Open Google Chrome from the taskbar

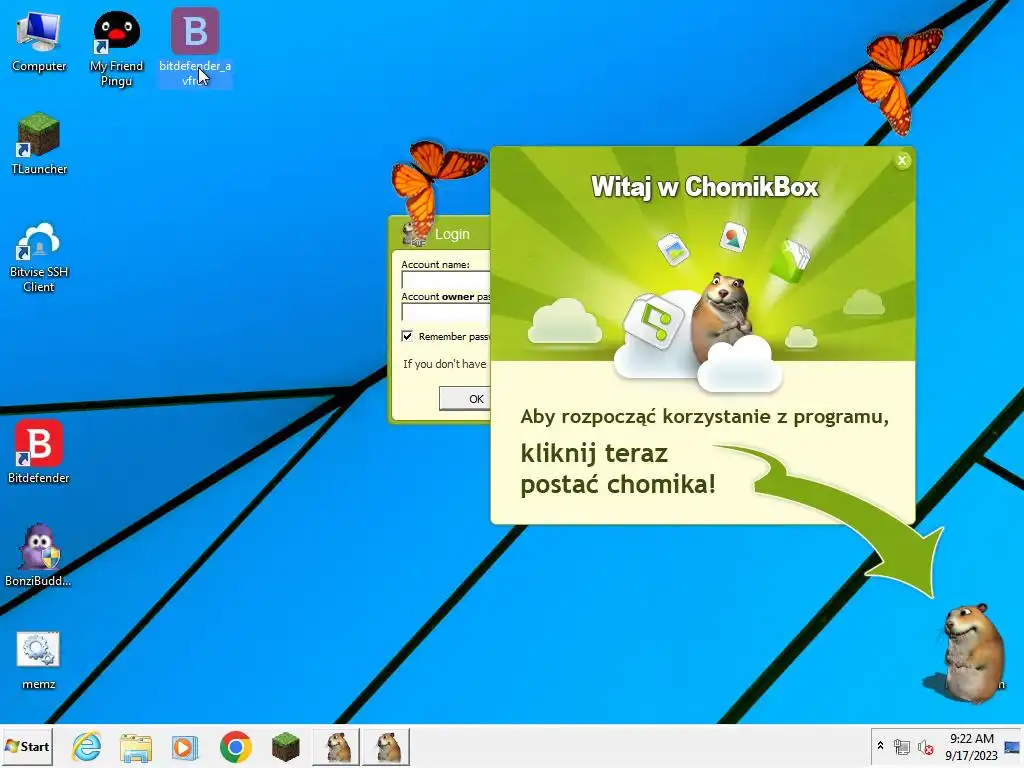[236, 747]
